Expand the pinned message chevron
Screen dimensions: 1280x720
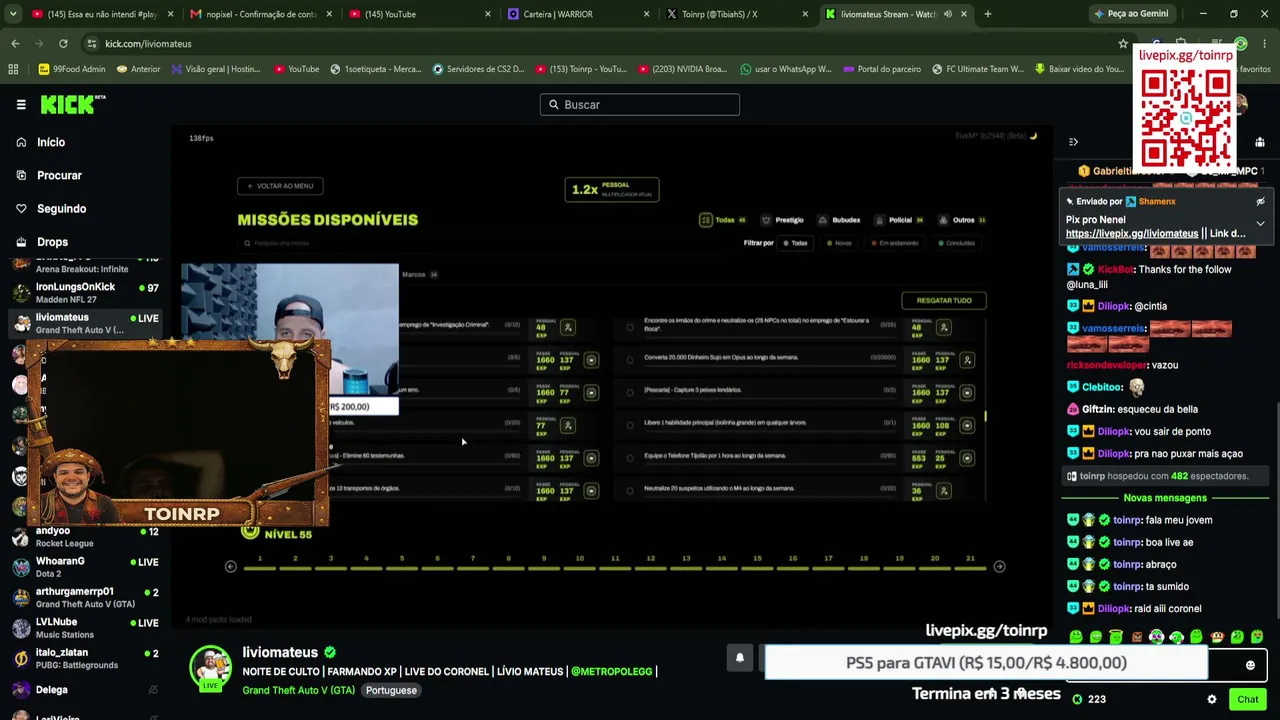(x=1260, y=224)
